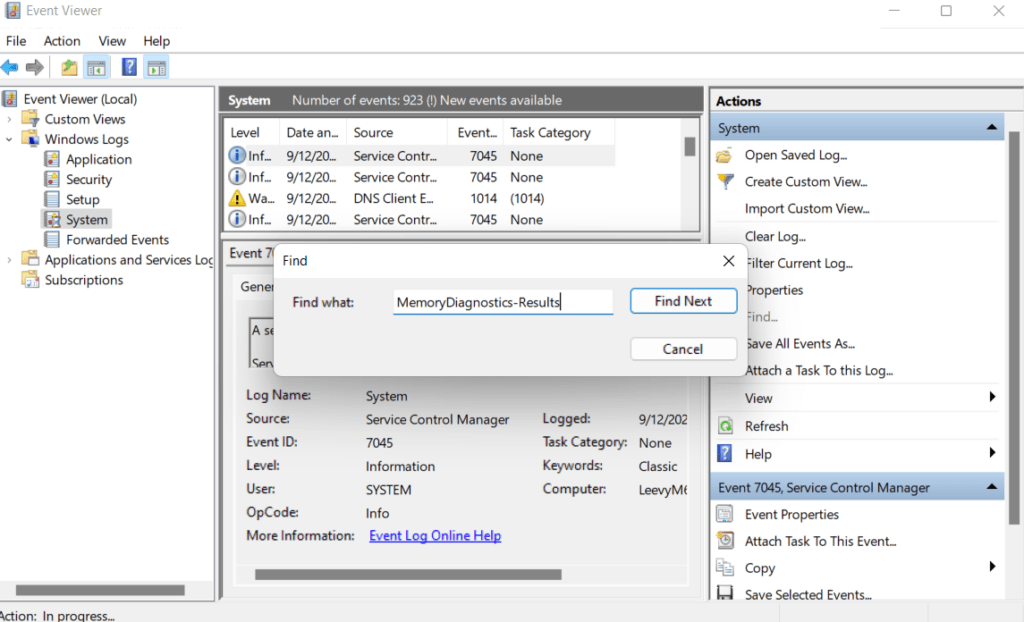Click the Show/Hide Console Tree toolbar icon
The image size is (1024, 622).
coord(96,66)
